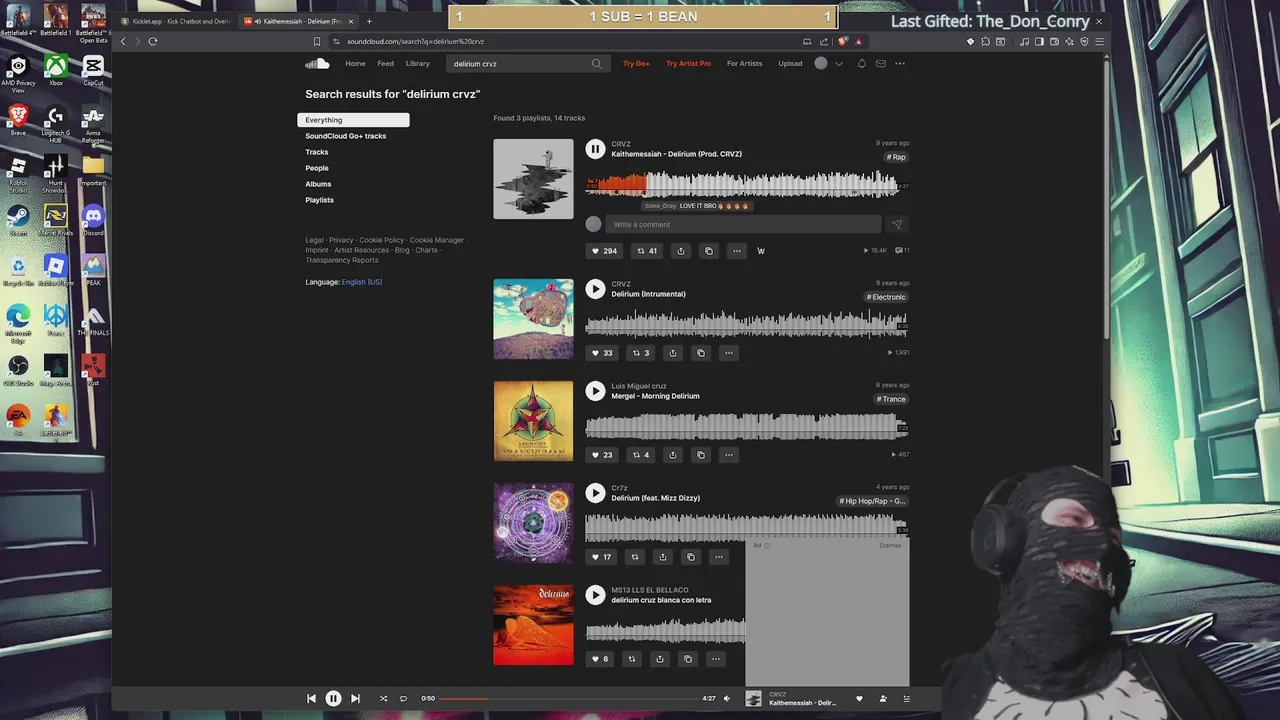Open more menu for Delirium (feat. Mizz Dizzy)

718,557
